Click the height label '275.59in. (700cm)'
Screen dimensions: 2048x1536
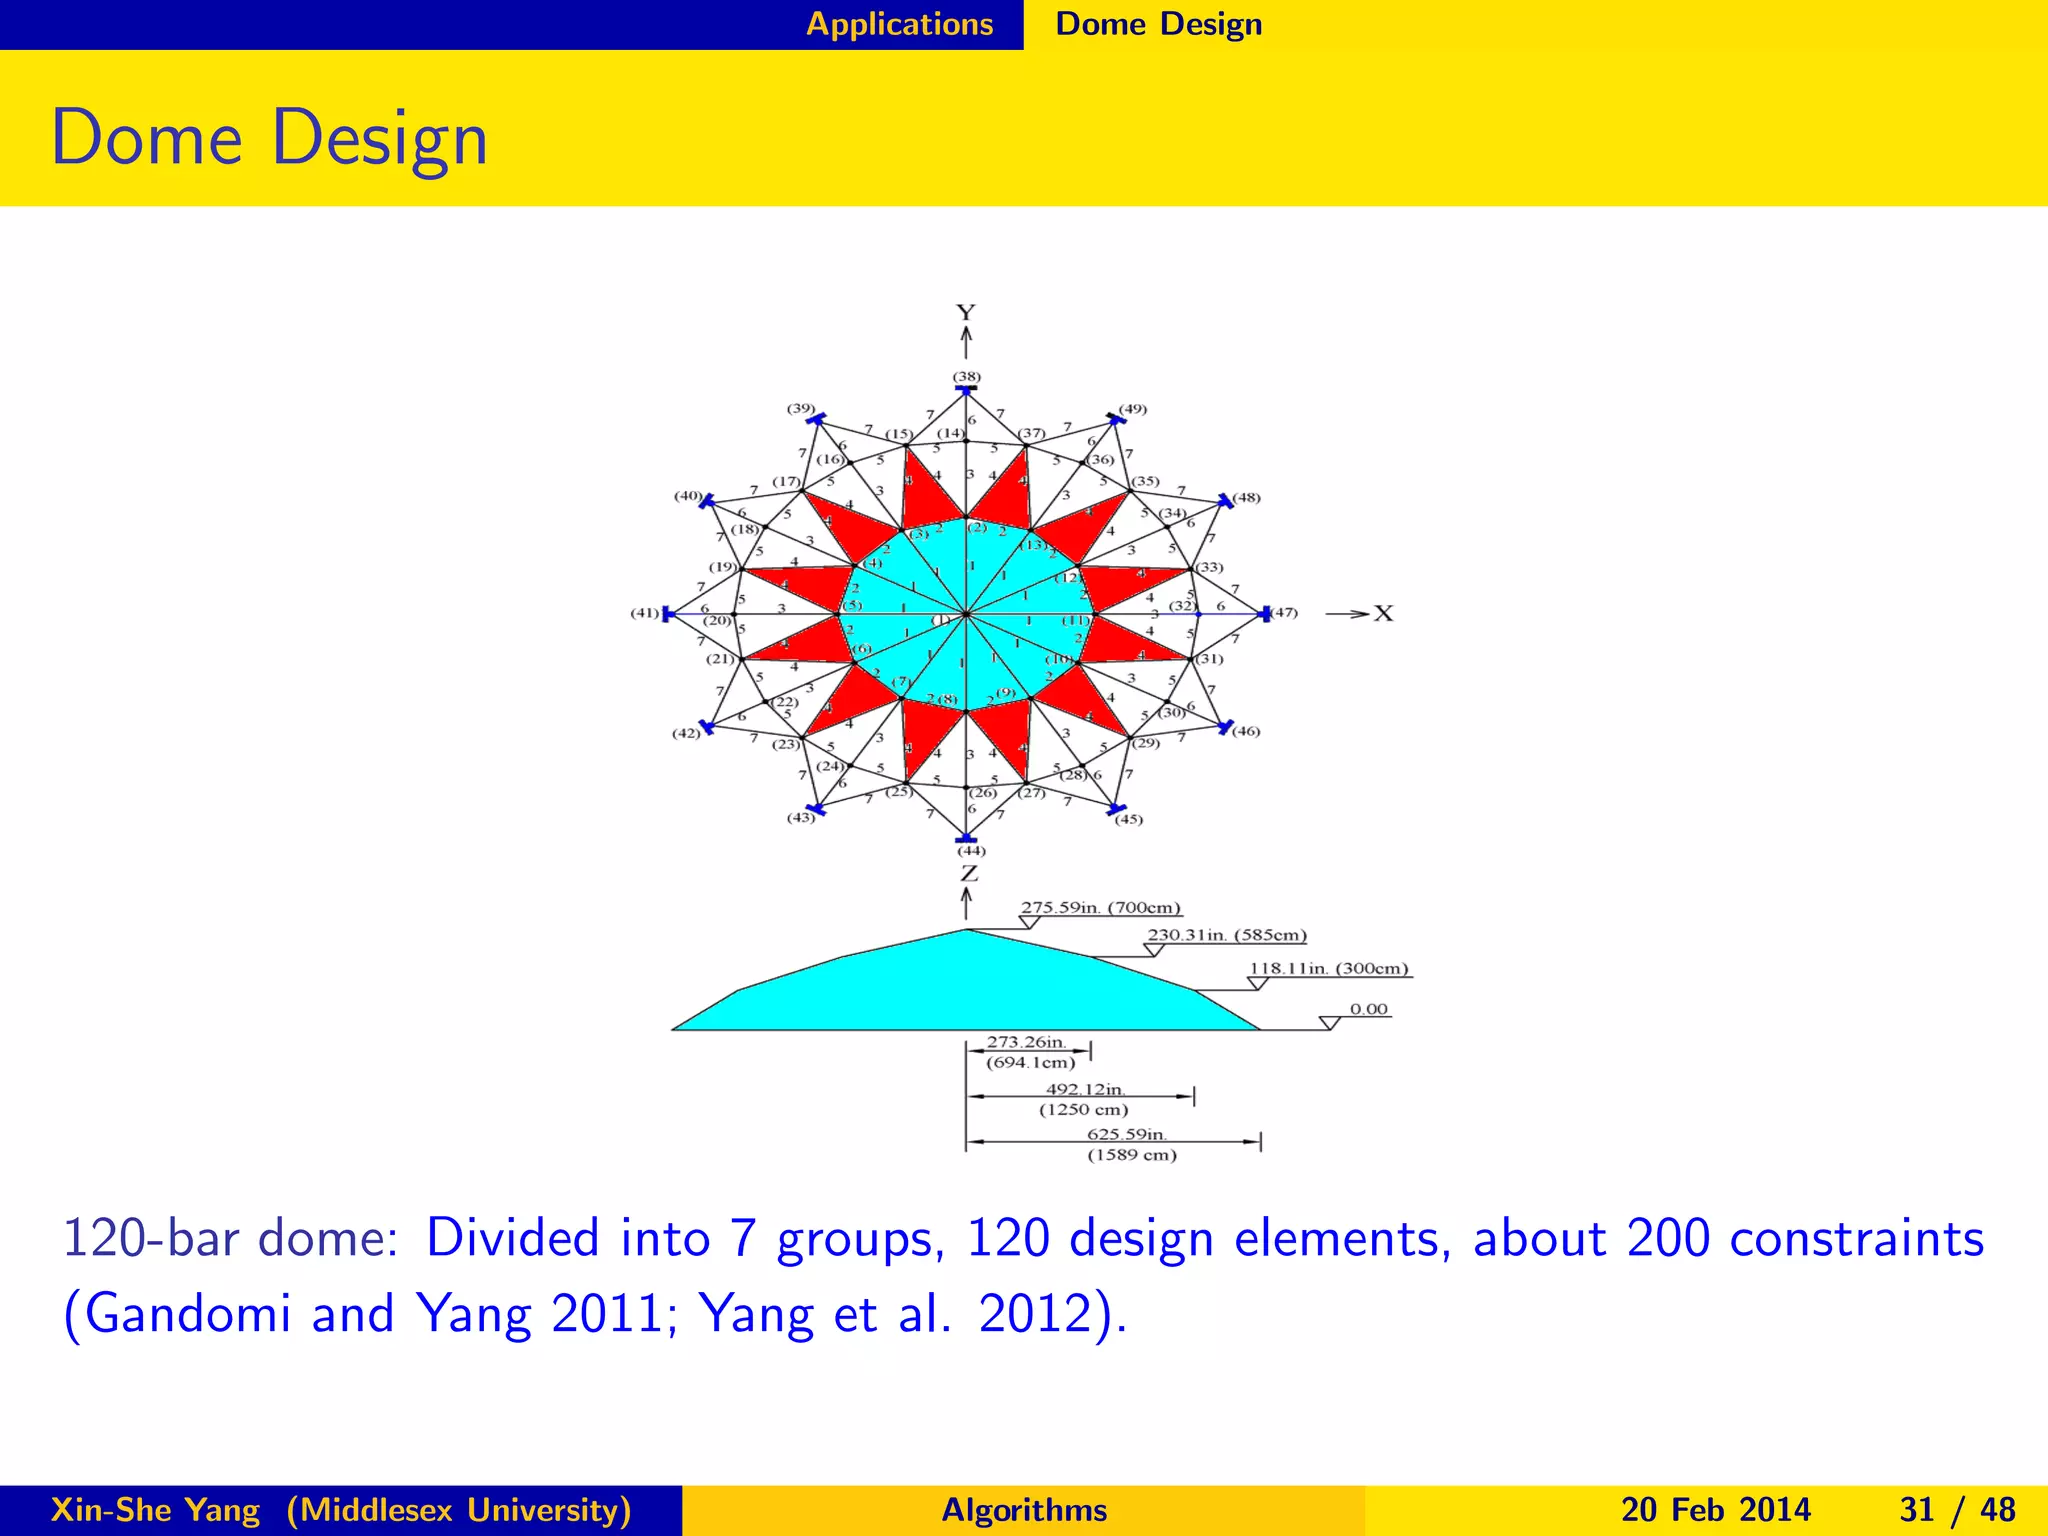[x=1101, y=908]
